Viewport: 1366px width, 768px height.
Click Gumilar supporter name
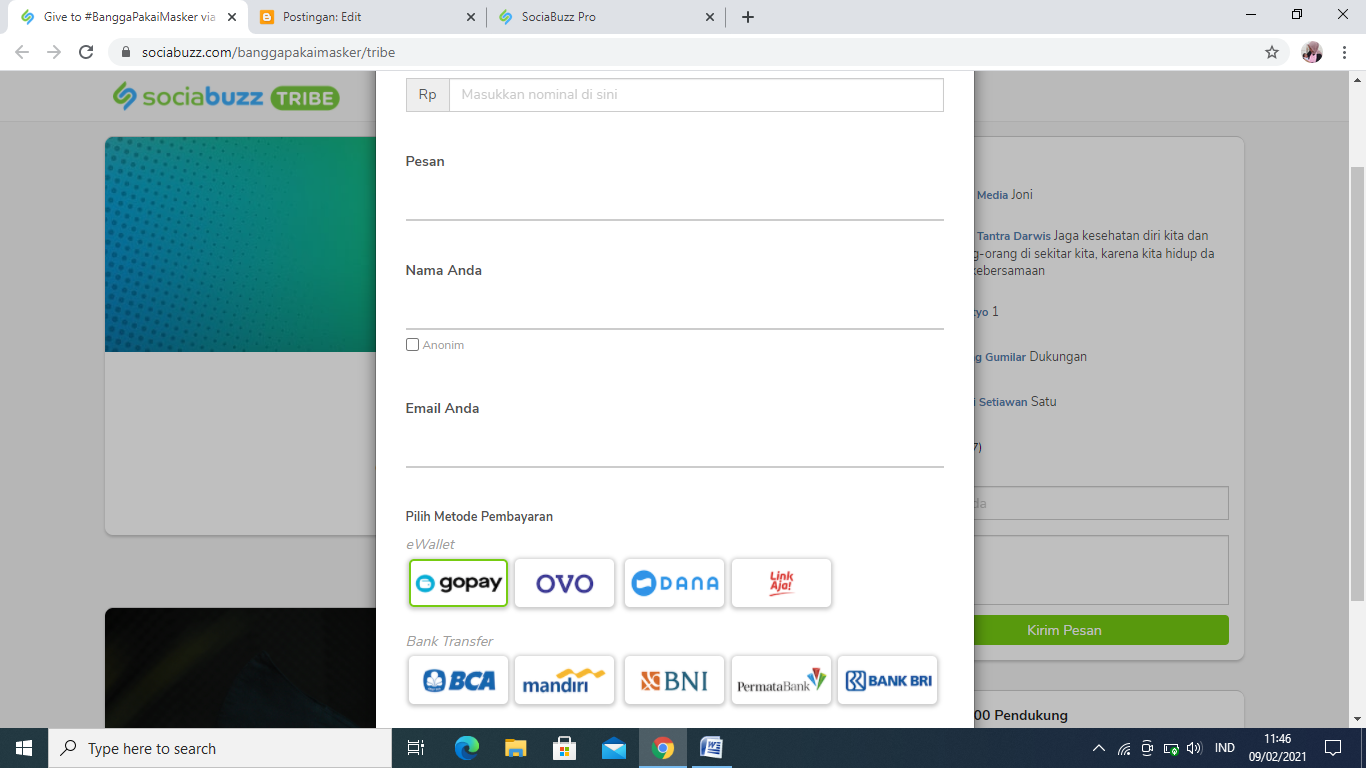point(1006,357)
